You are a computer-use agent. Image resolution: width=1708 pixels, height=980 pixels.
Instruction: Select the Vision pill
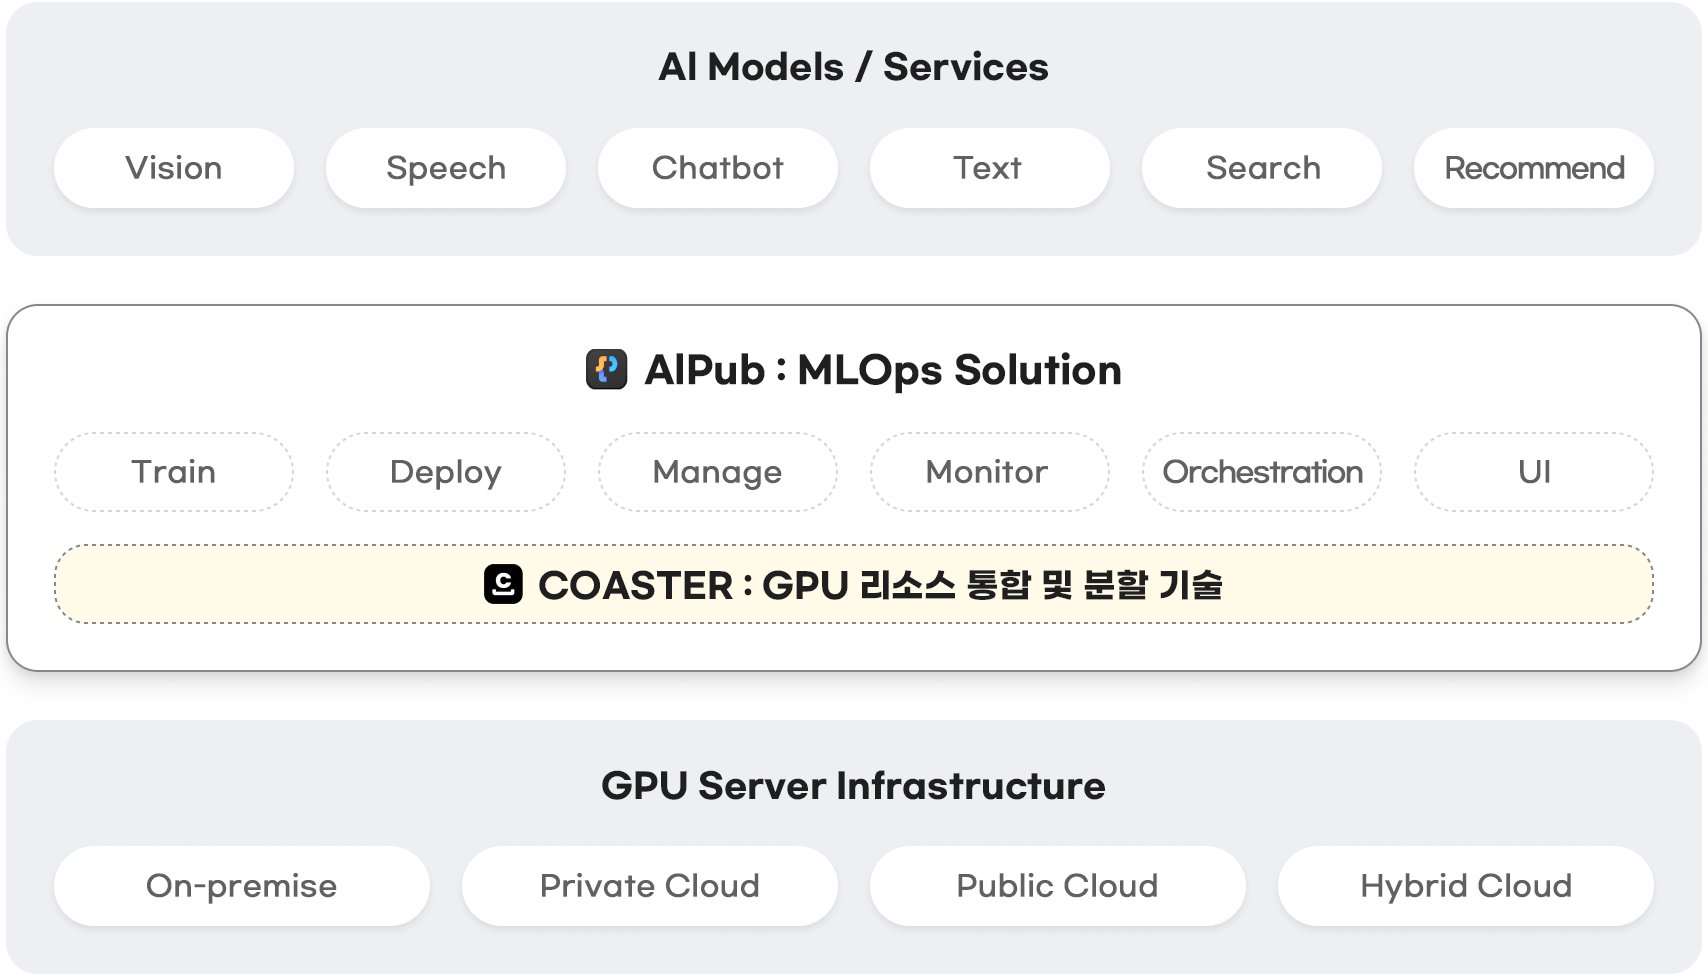point(174,168)
